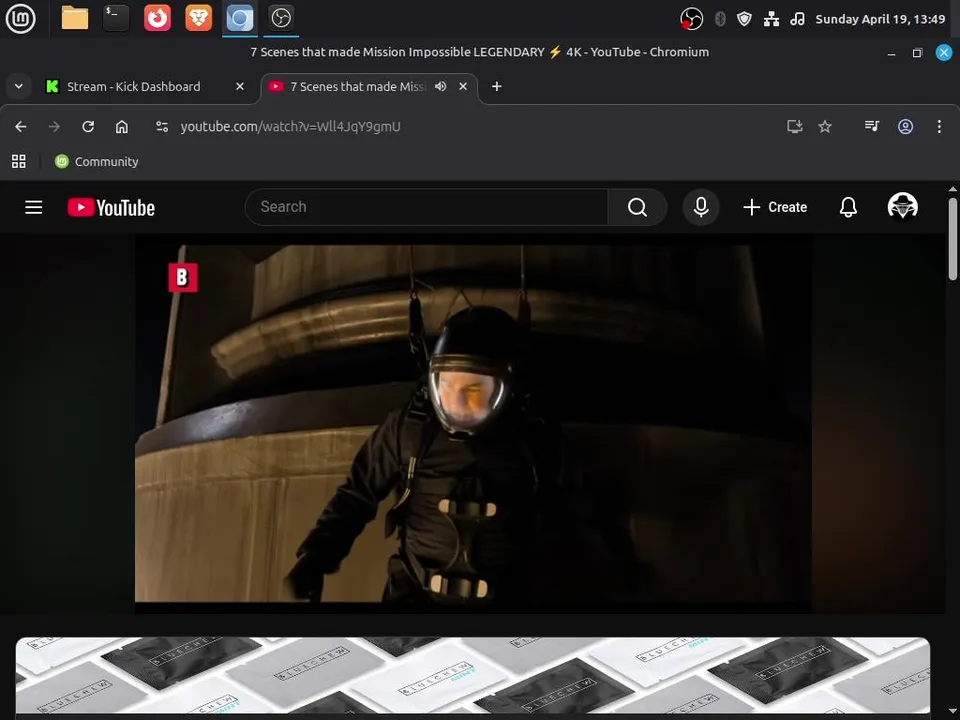Go back to the previous page
The image size is (960, 720).
(x=21, y=127)
